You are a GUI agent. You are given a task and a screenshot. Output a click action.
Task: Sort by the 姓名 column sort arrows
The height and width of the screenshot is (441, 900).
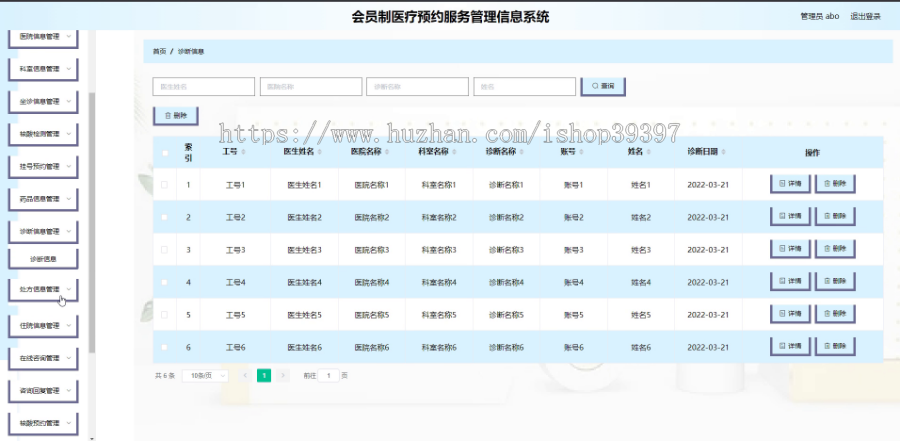647,152
